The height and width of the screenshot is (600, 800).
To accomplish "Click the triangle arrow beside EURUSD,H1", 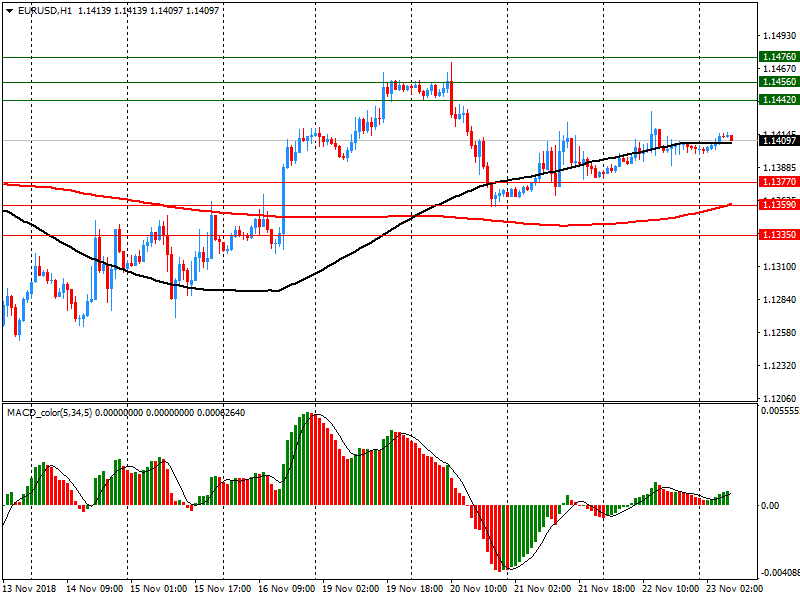I will click(9, 10).
